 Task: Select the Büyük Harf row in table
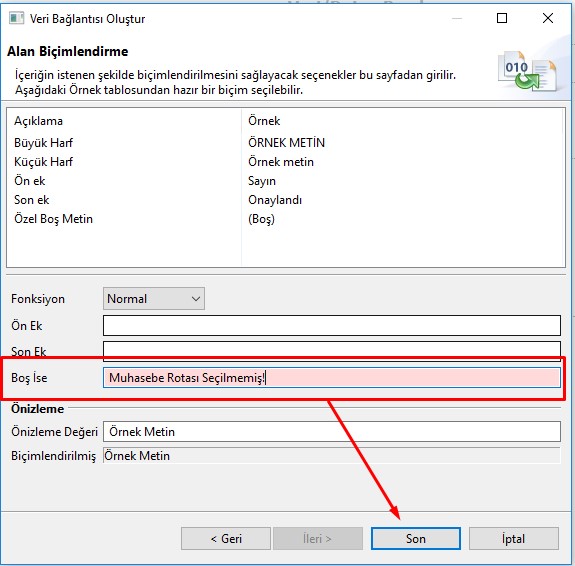point(286,143)
